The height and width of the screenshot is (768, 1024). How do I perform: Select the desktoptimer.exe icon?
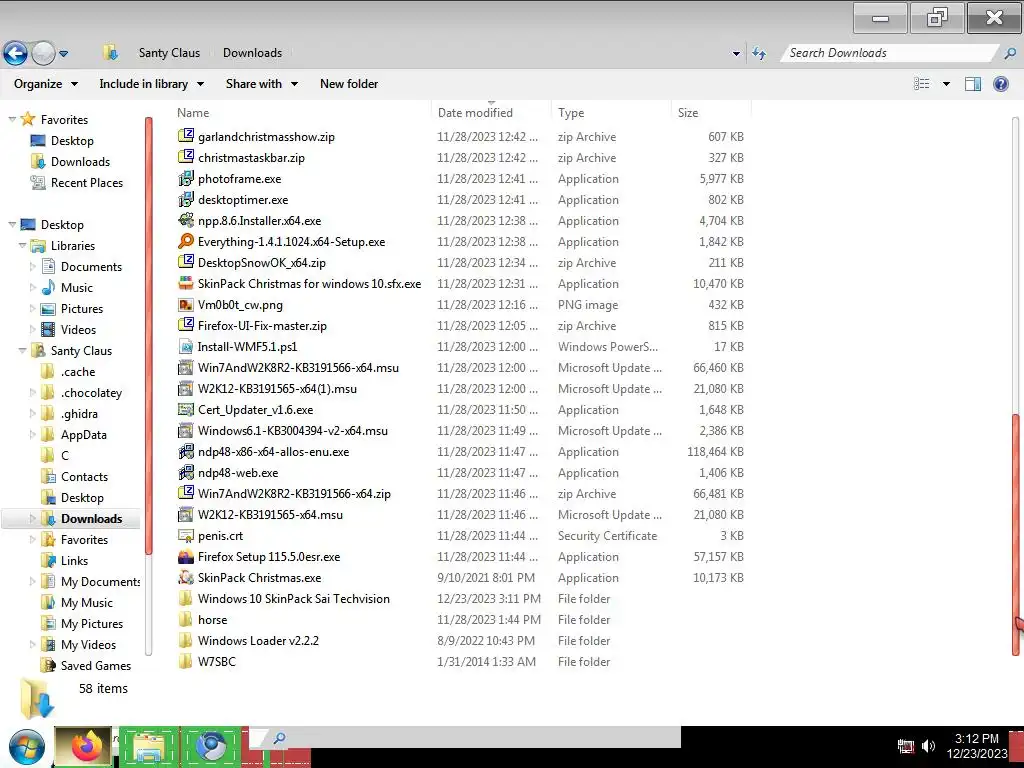pos(186,199)
